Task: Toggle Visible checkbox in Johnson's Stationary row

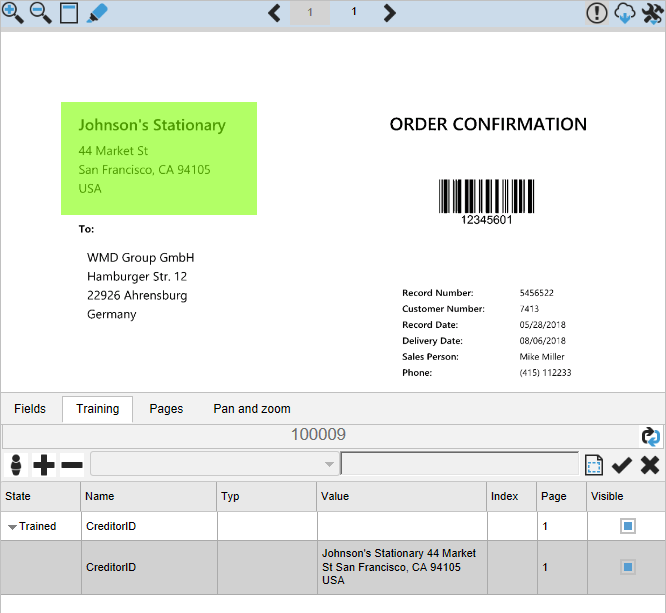Action: click(628, 567)
